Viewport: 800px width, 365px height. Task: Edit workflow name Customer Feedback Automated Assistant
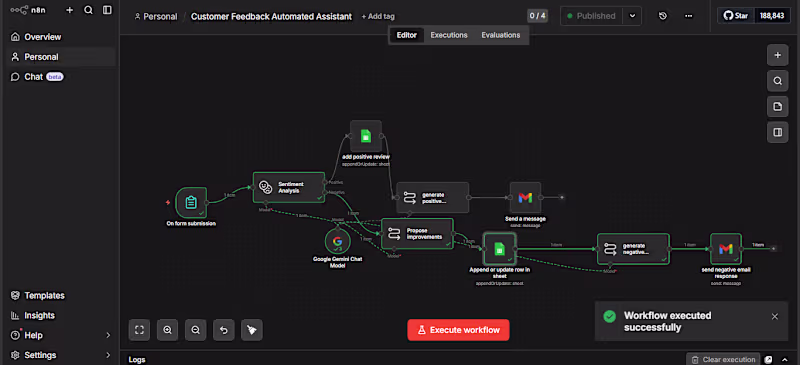pyautogui.click(x=271, y=16)
